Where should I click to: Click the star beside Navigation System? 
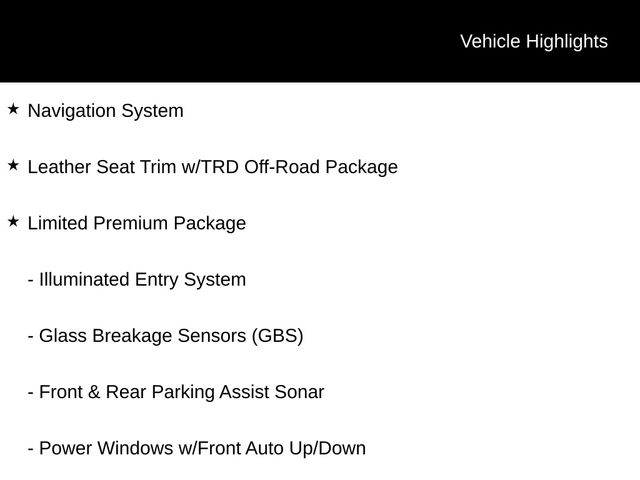point(13,109)
